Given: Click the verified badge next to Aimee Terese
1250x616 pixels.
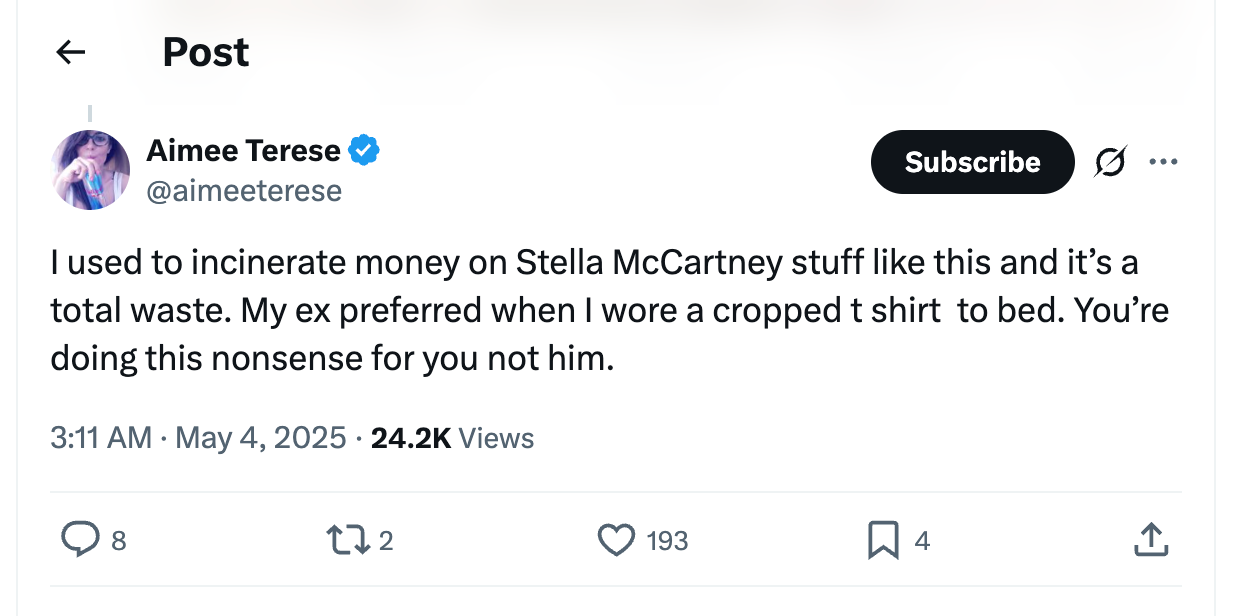Looking at the screenshot, I should click(364, 149).
